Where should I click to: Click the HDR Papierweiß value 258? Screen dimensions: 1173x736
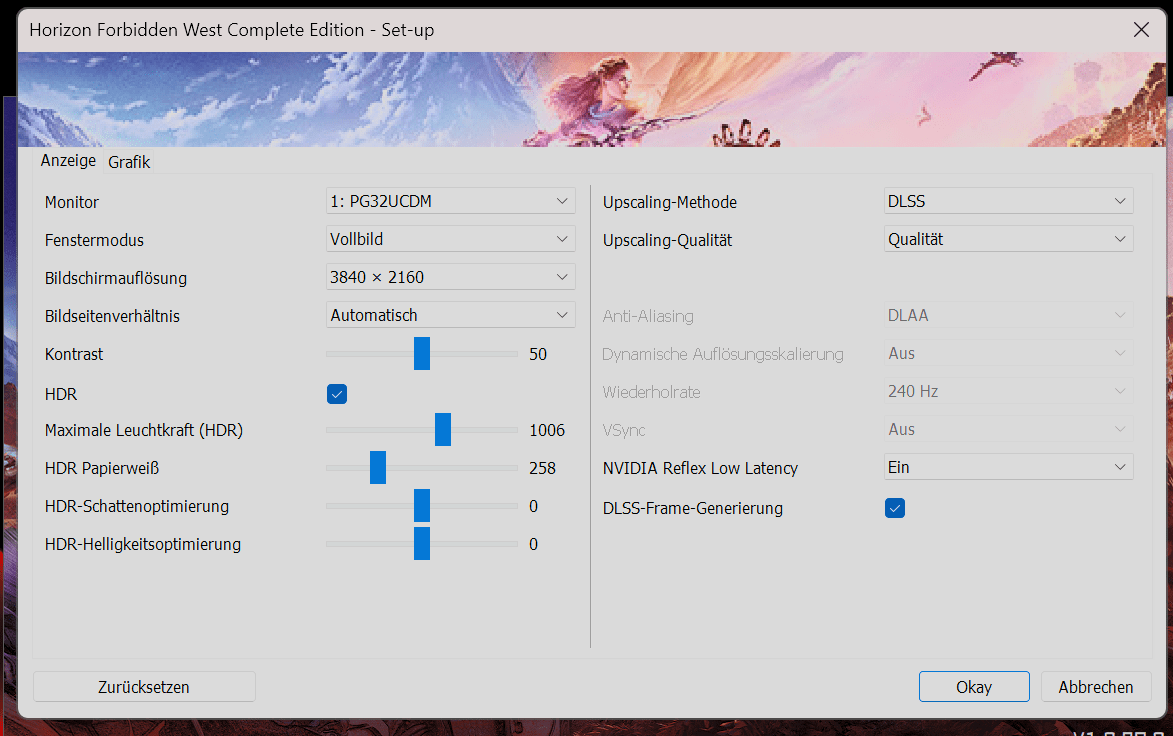tap(542, 468)
